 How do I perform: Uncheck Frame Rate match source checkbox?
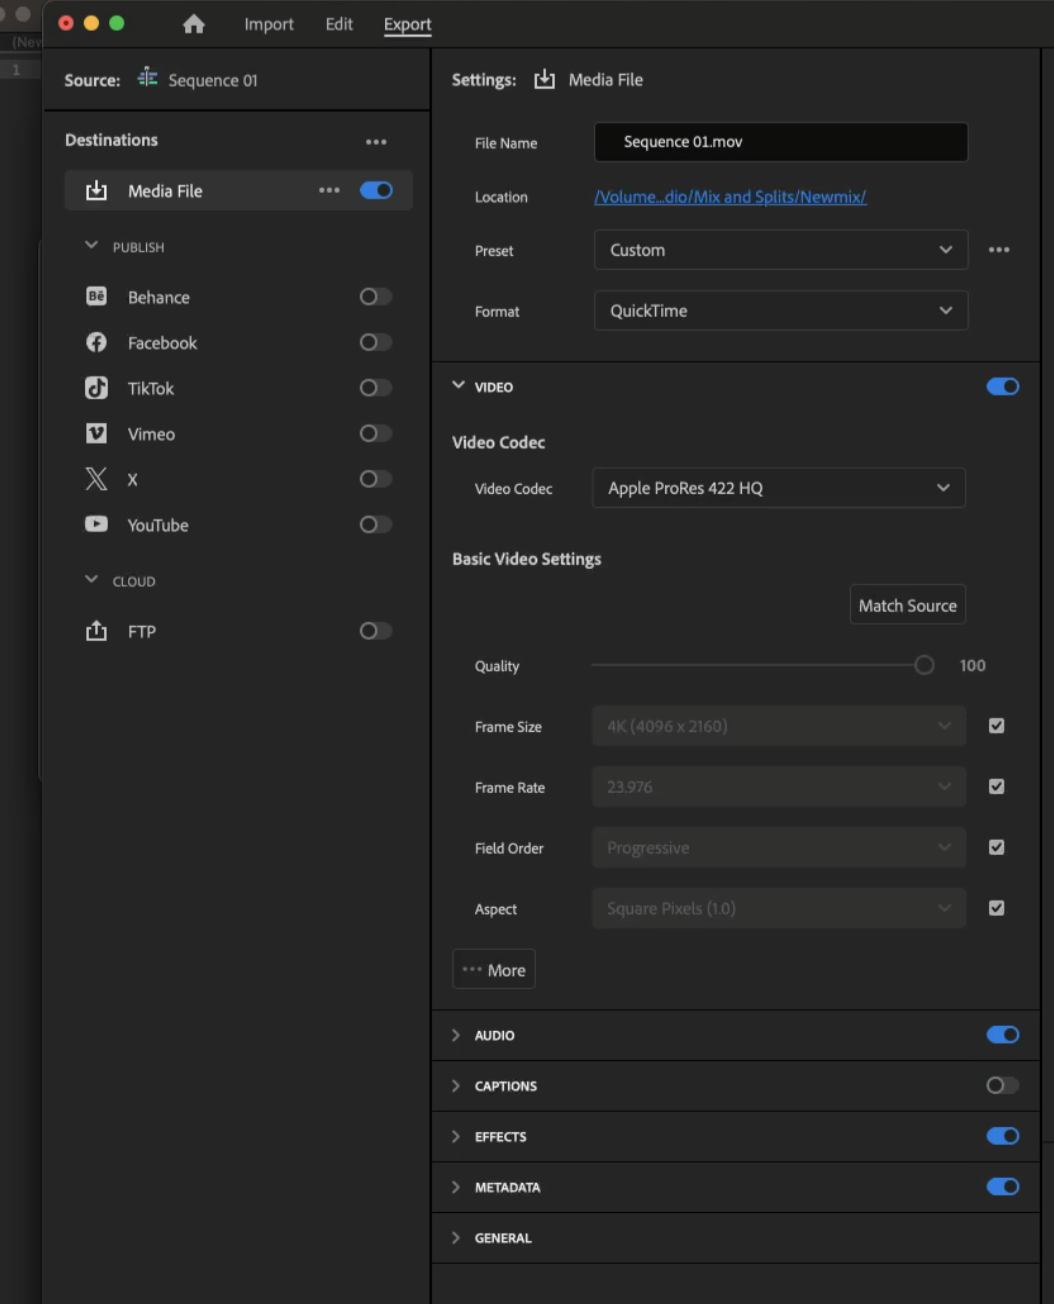coord(996,786)
